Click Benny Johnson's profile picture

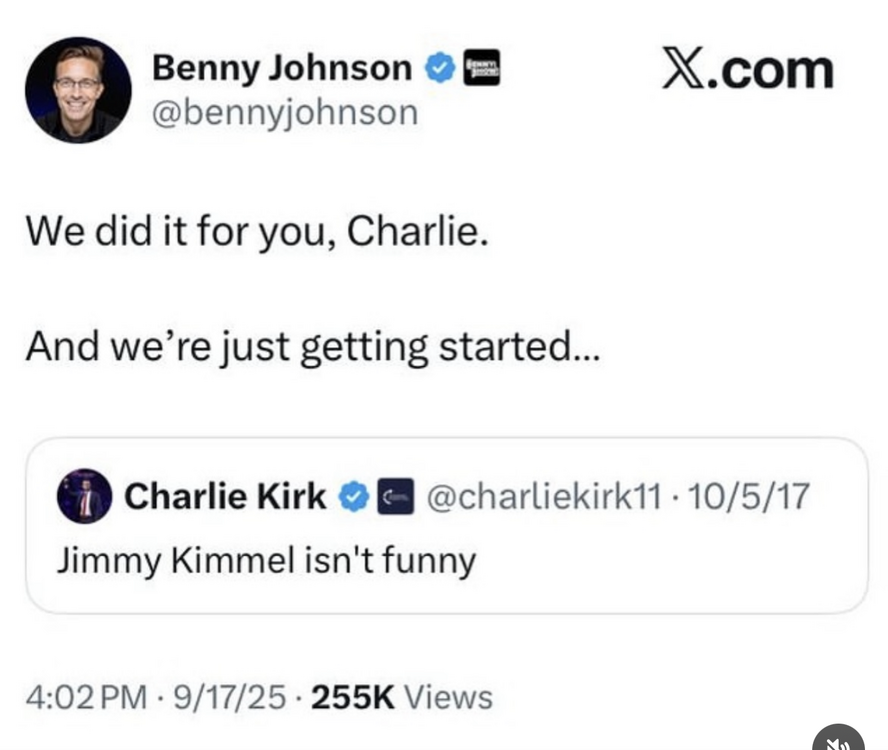coord(78,90)
